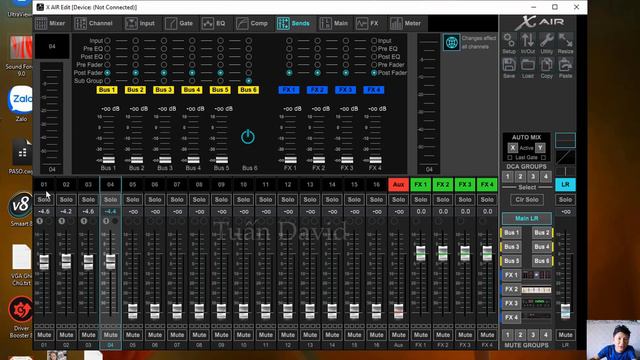Toggle Auto Mix X button

(513, 148)
